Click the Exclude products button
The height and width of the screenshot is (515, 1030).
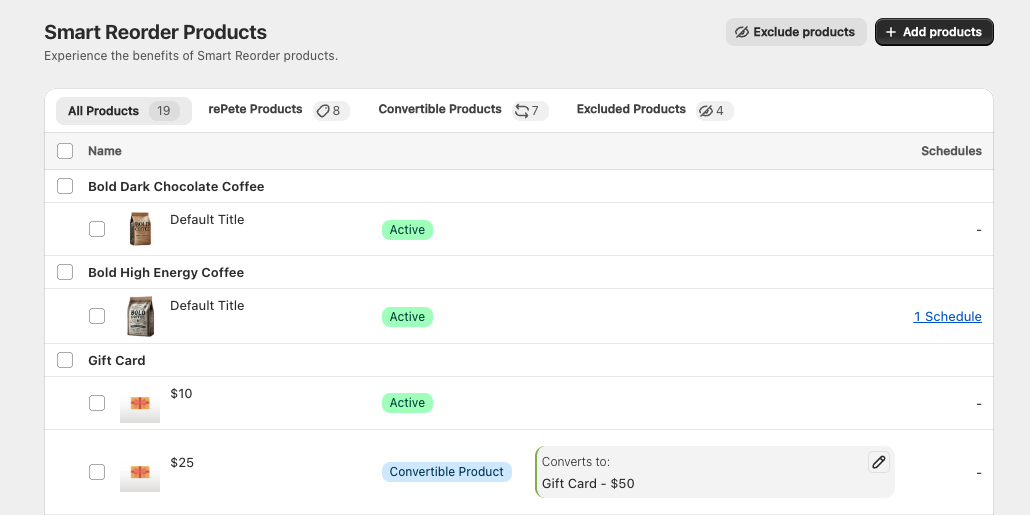point(796,32)
